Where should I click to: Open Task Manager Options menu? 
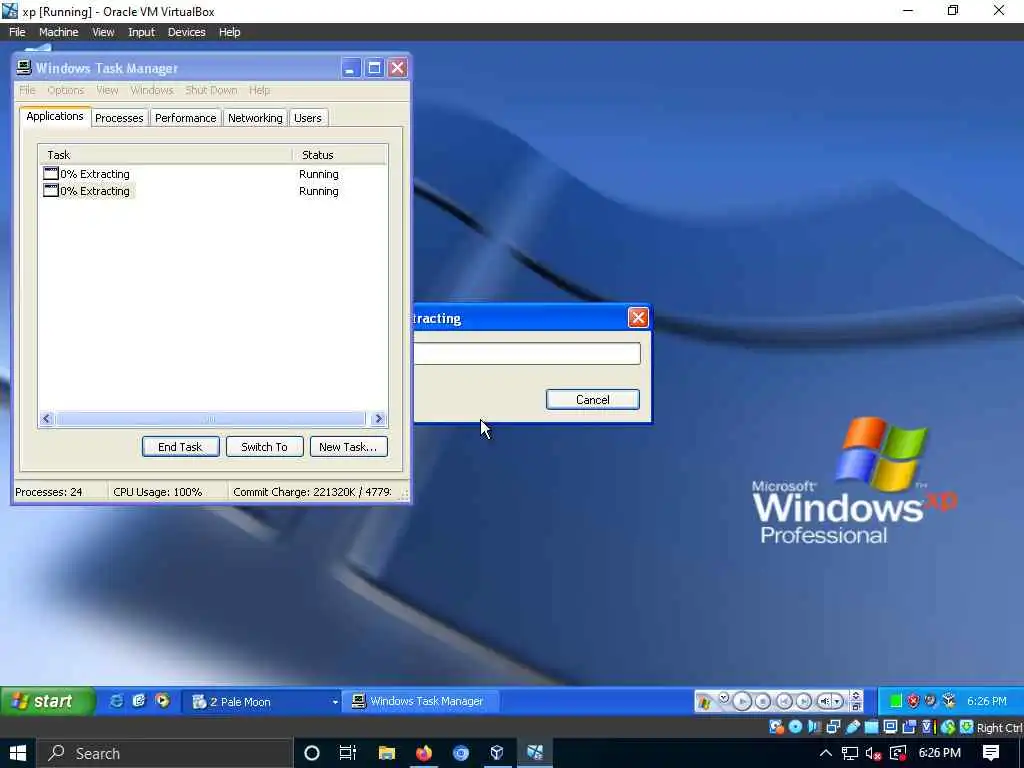click(x=65, y=90)
